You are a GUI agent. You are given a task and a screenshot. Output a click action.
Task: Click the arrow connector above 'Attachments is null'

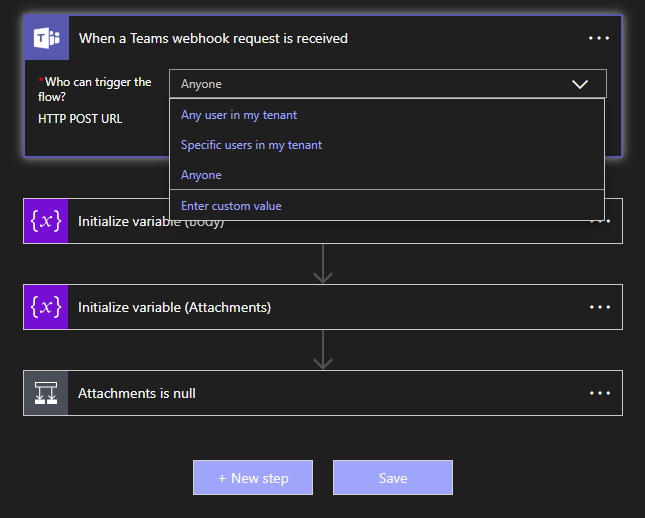pyautogui.click(x=323, y=350)
